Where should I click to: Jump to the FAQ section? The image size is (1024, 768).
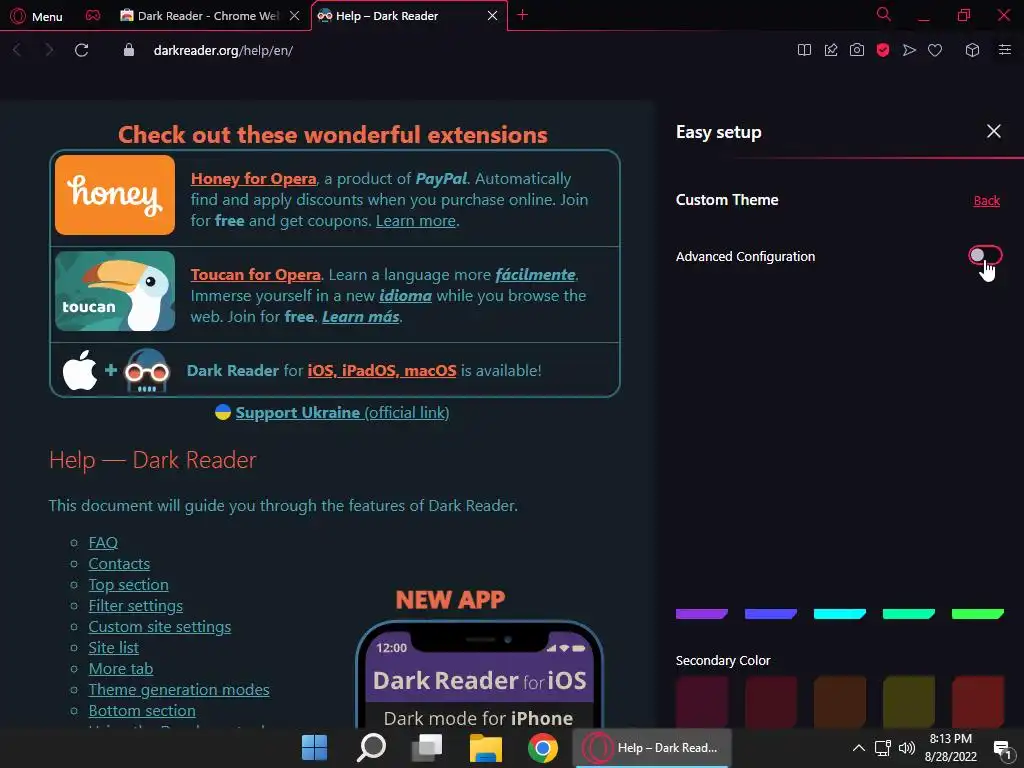pos(103,543)
